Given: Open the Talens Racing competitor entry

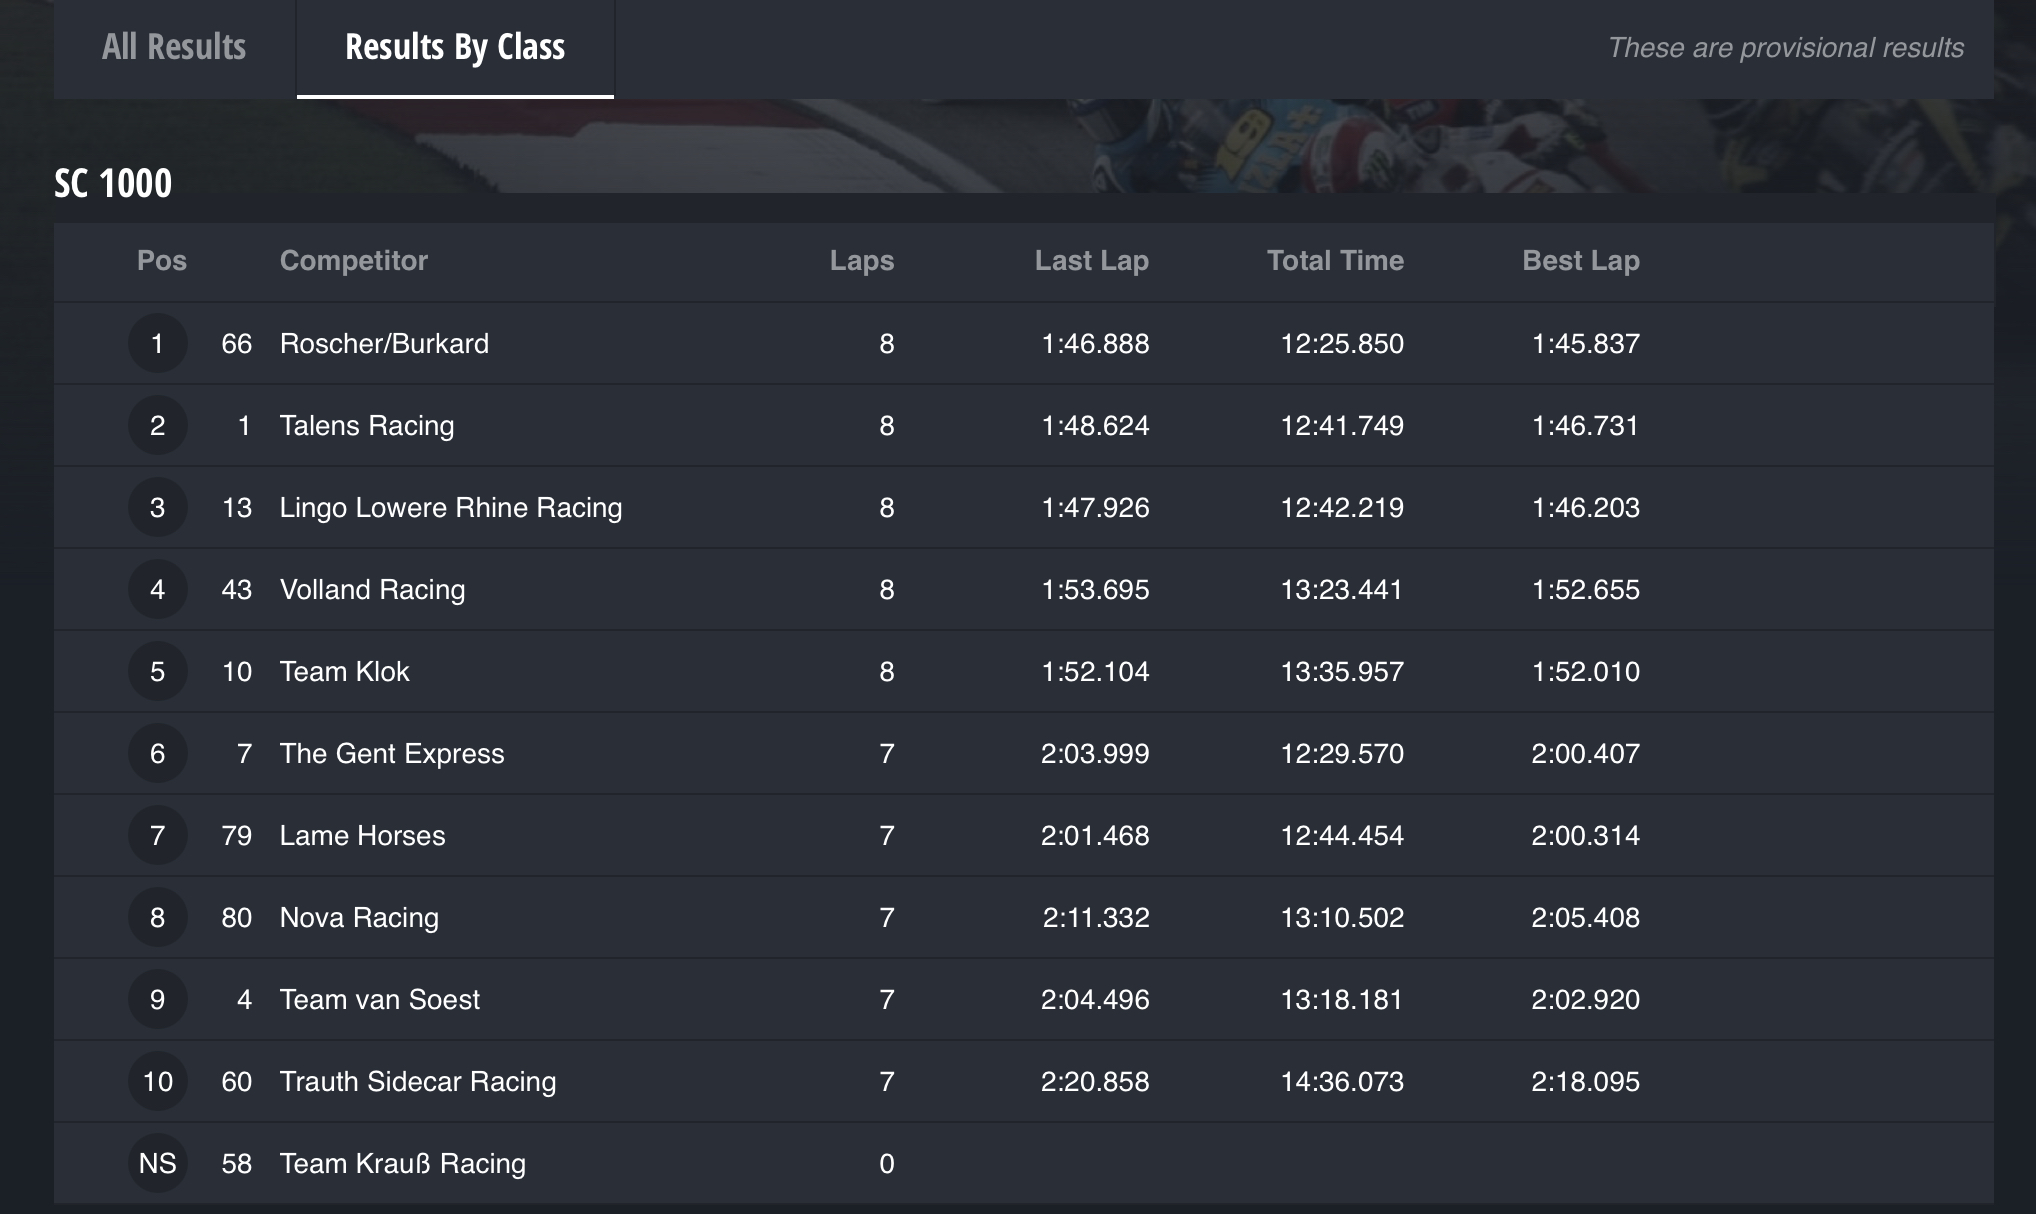Looking at the screenshot, I should (x=367, y=426).
